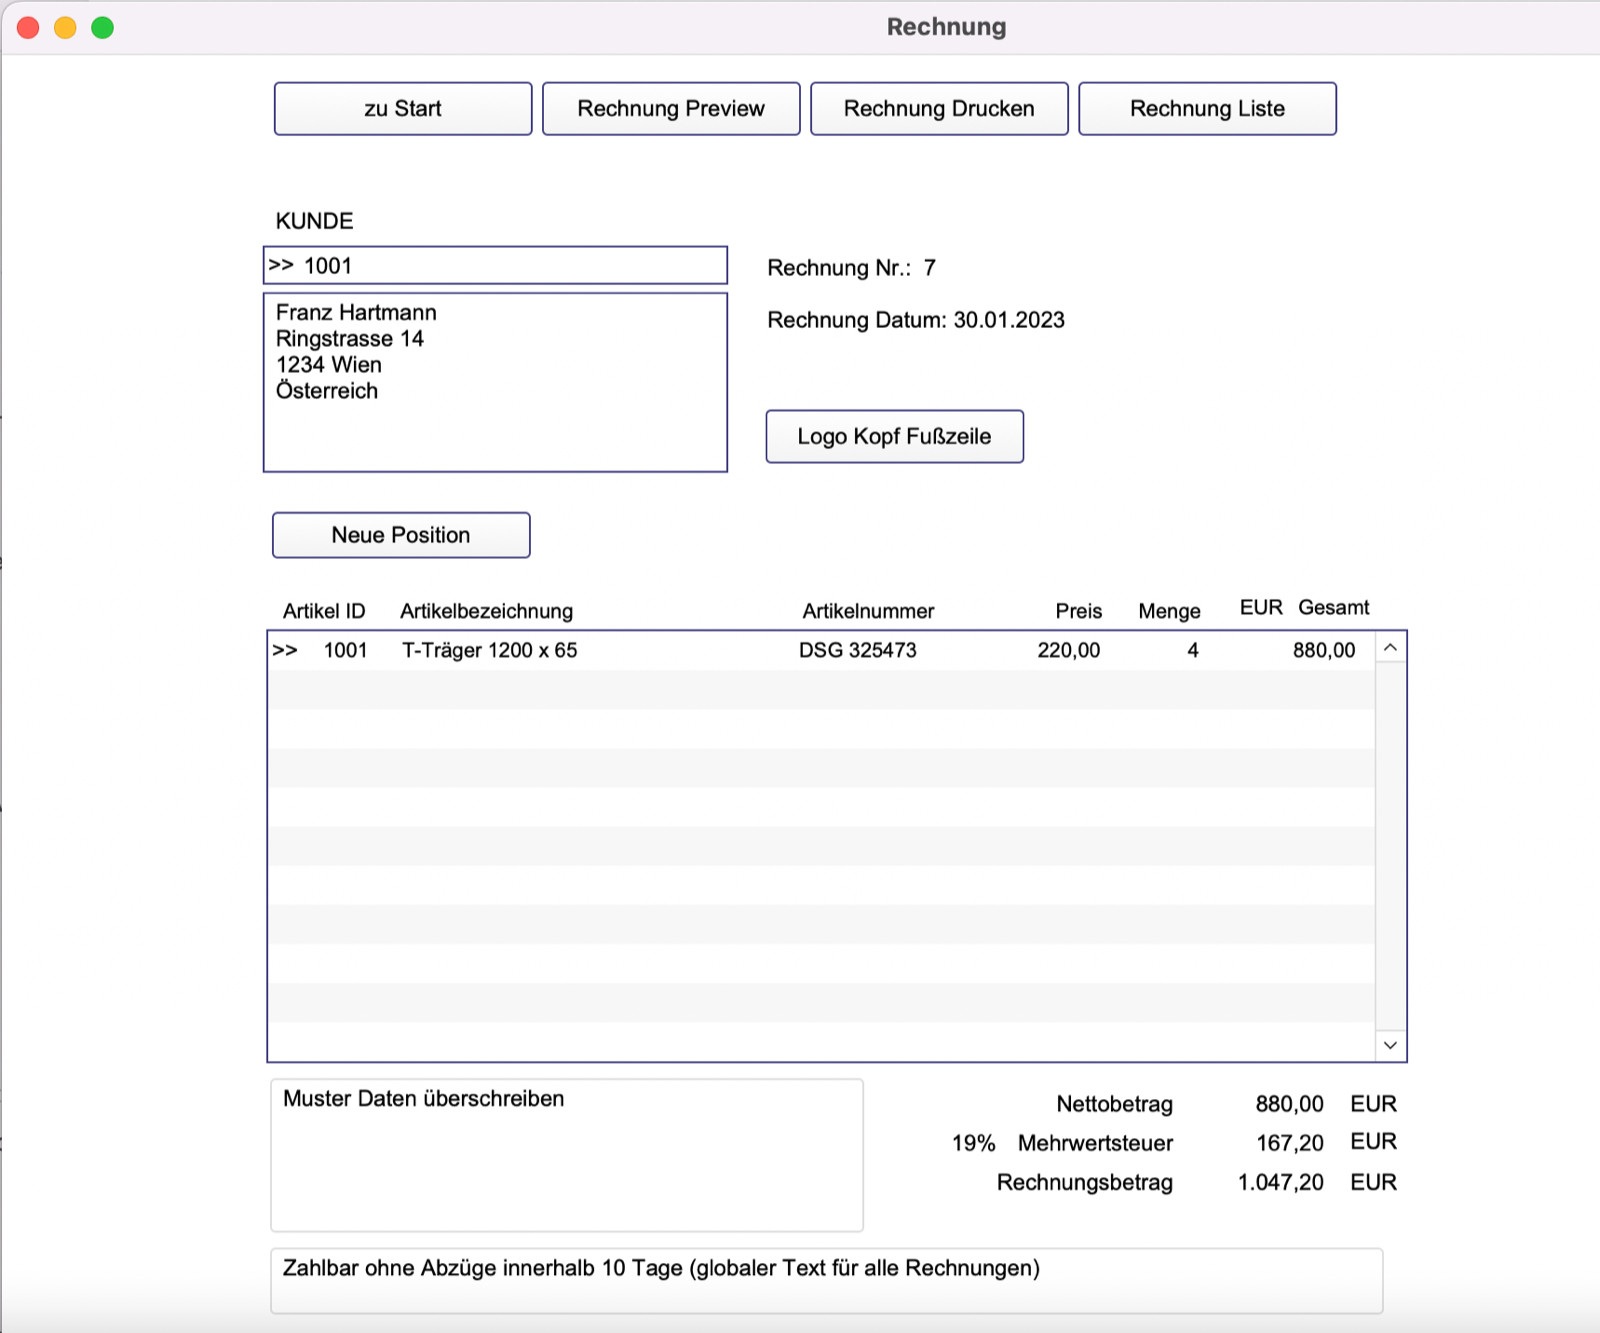Click the Logo Kopf Fußzeile button
The height and width of the screenshot is (1333, 1600).
click(895, 437)
